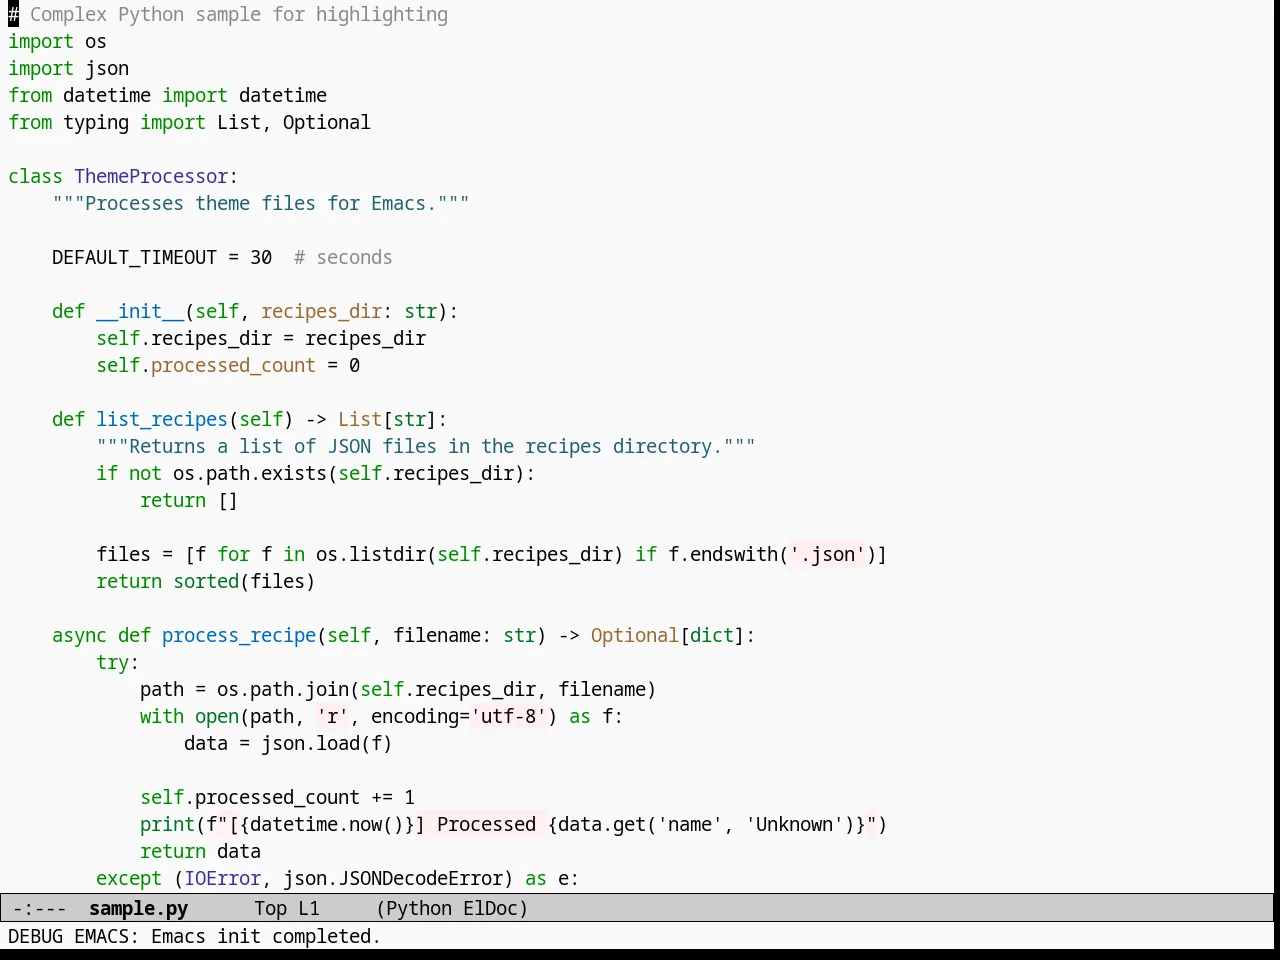Viewport: 1280px width, 960px height.
Task: Click the L1 line number indicator
Action: 309,908
